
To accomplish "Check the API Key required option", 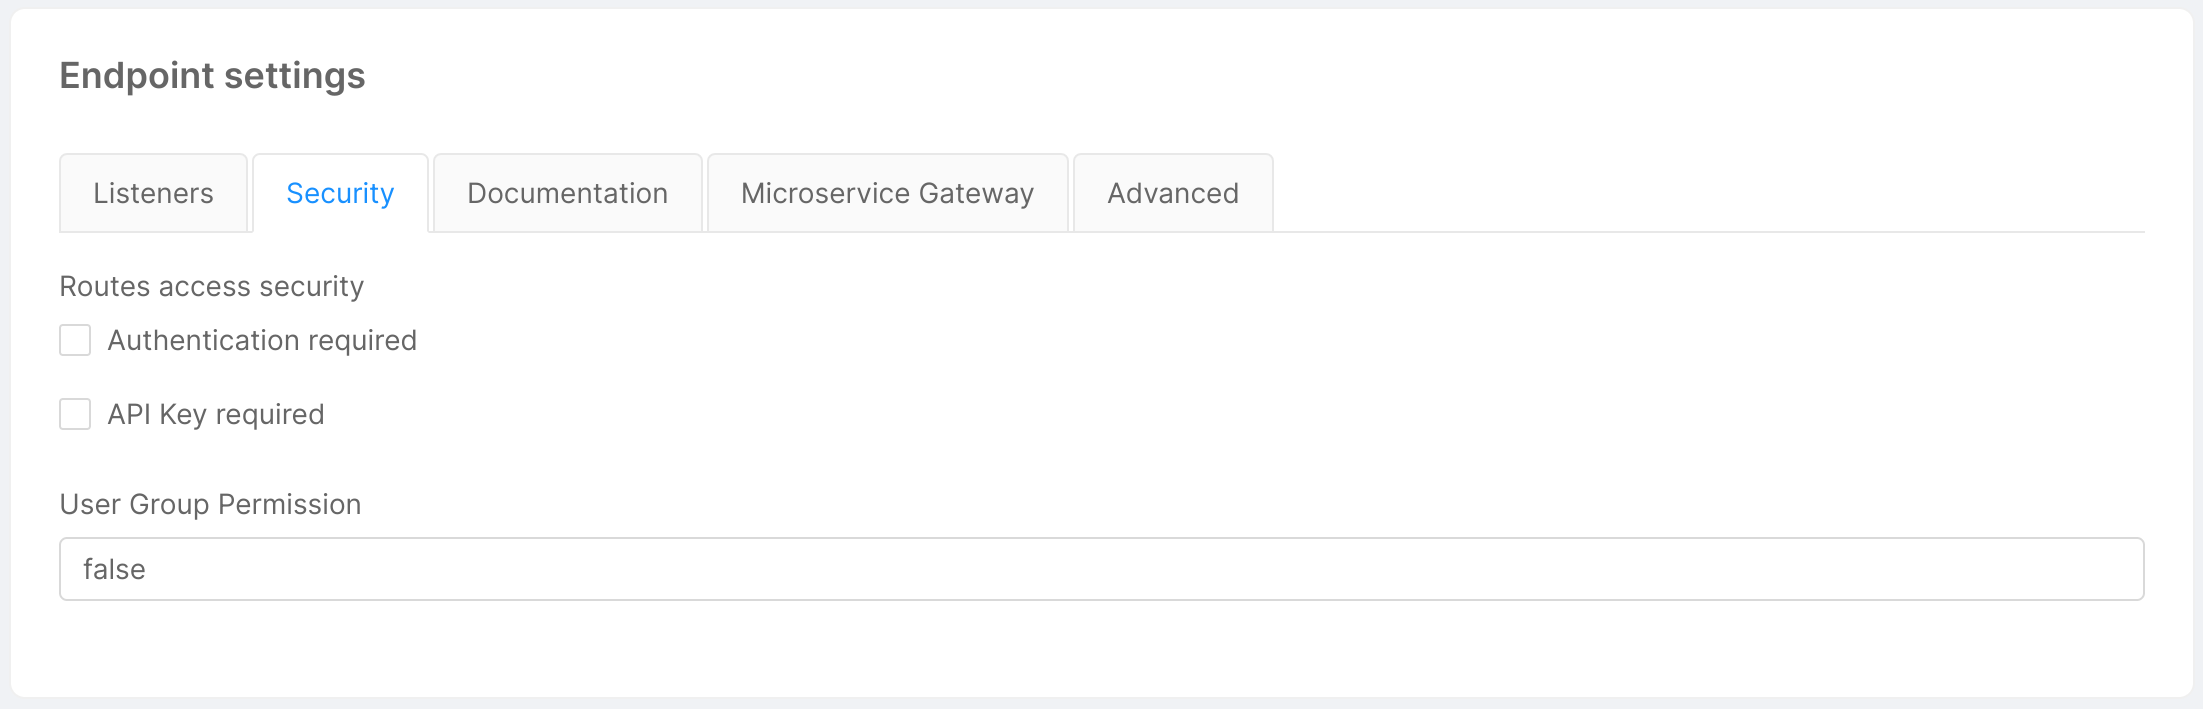I will (x=75, y=413).
